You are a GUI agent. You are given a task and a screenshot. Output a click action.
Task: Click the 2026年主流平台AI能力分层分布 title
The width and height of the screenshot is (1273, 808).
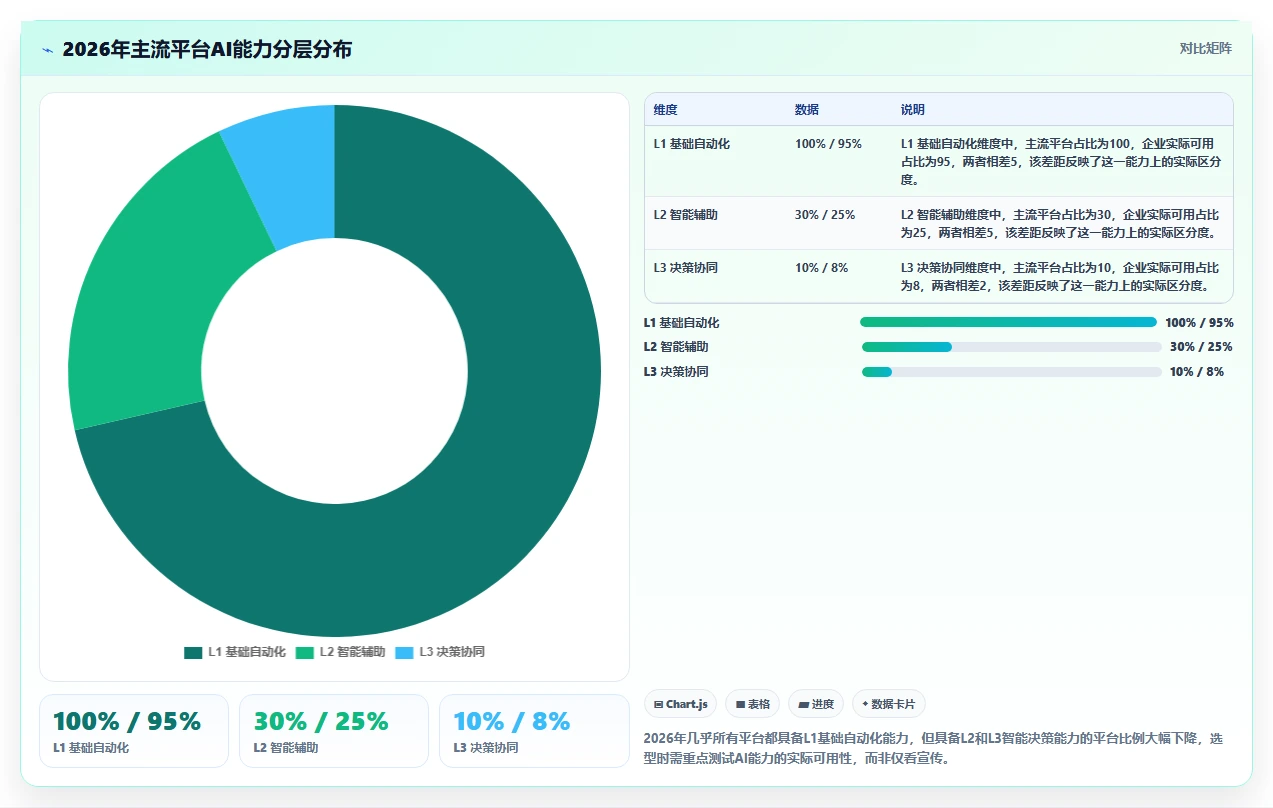pos(207,49)
